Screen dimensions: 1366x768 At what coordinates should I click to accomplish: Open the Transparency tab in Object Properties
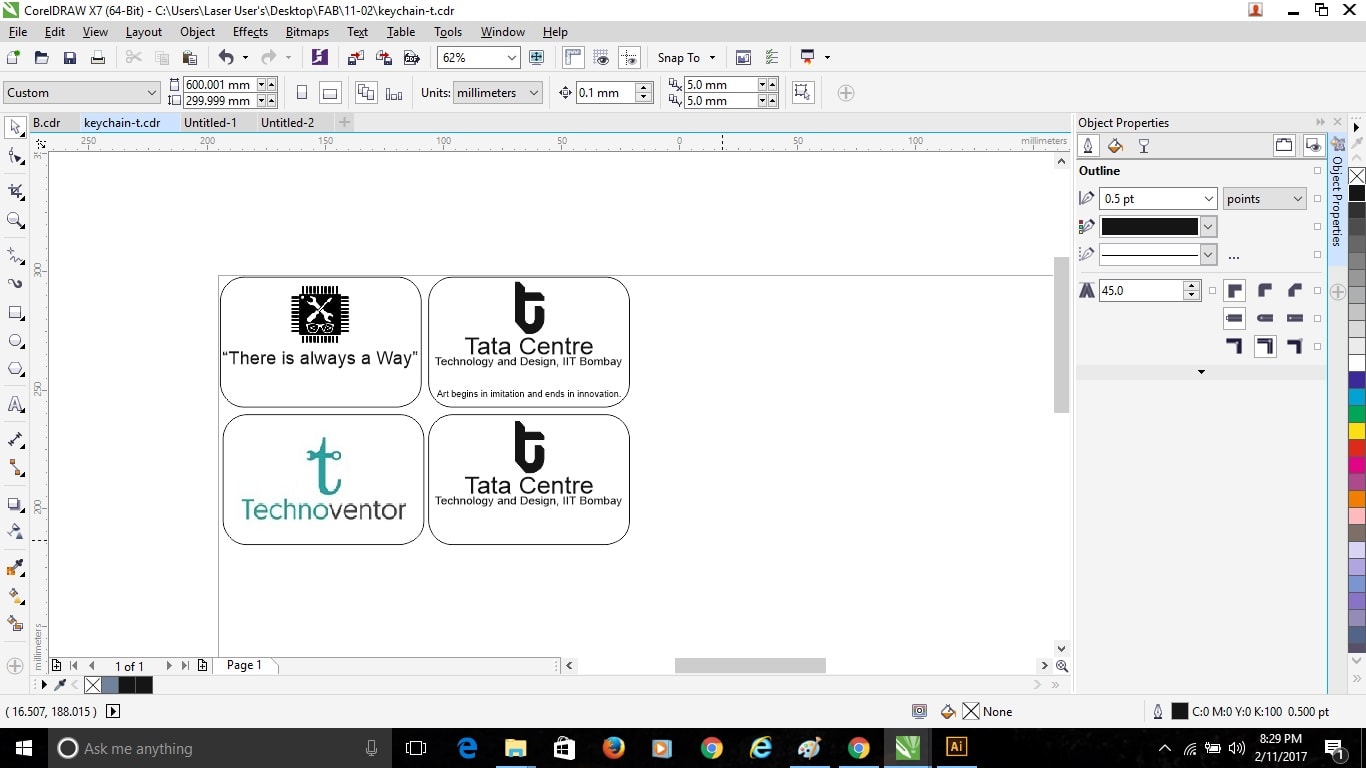pyautogui.click(x=1144, y=146)
